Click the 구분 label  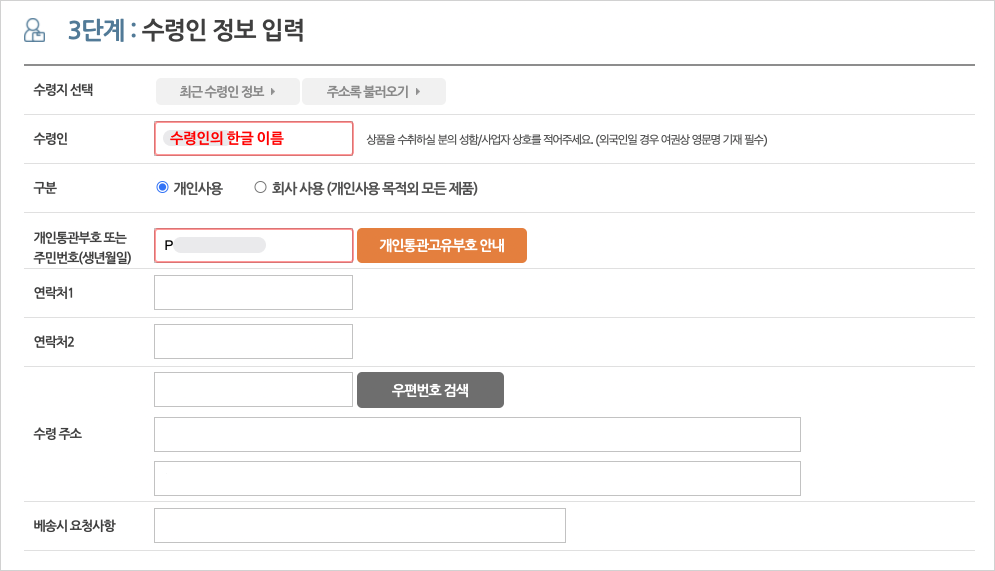coord(45,188)
